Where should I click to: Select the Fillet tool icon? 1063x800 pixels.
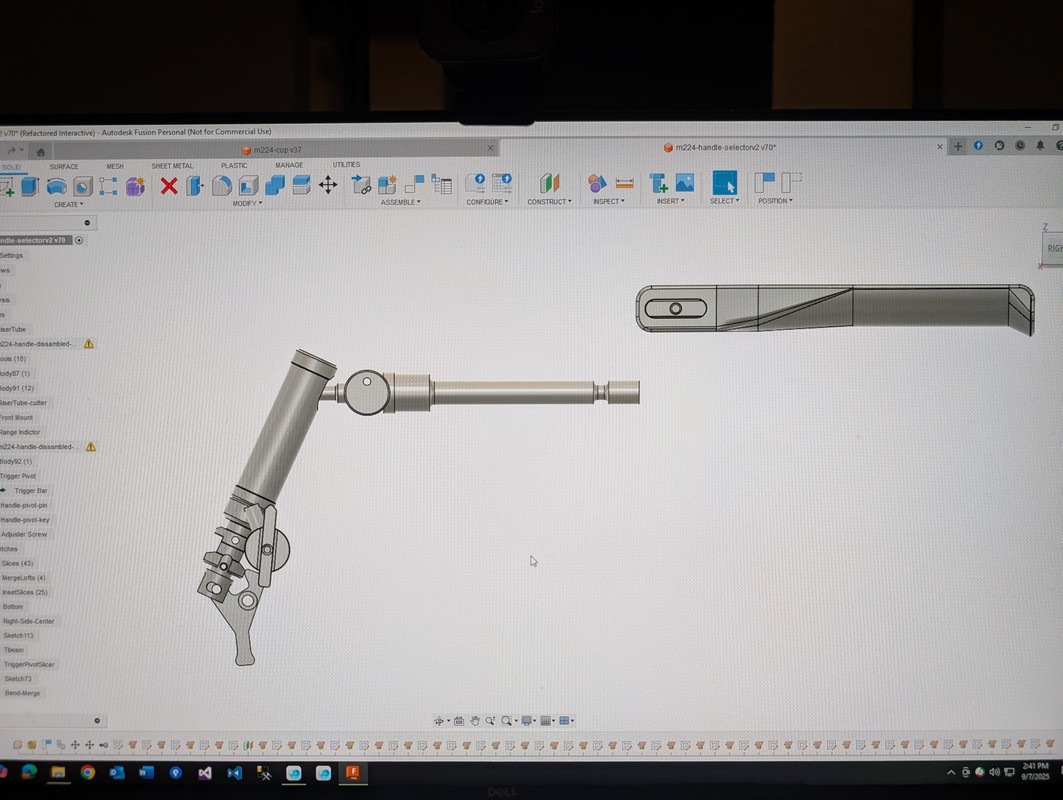coord(222,185)
